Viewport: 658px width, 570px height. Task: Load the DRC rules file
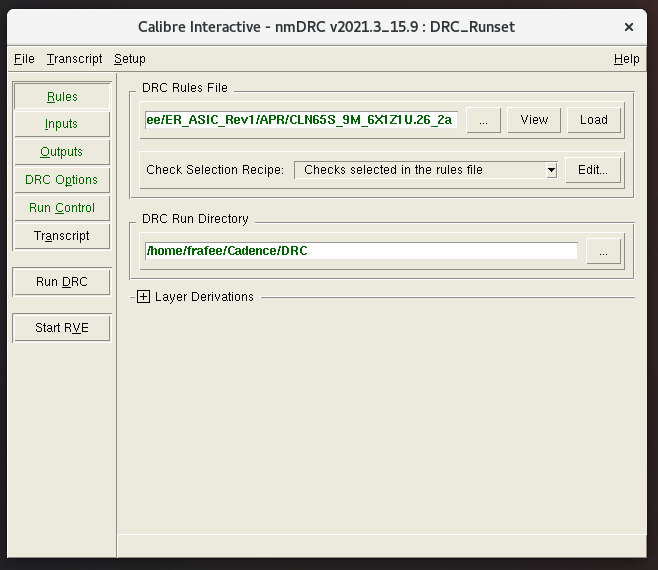click(594, 120)
